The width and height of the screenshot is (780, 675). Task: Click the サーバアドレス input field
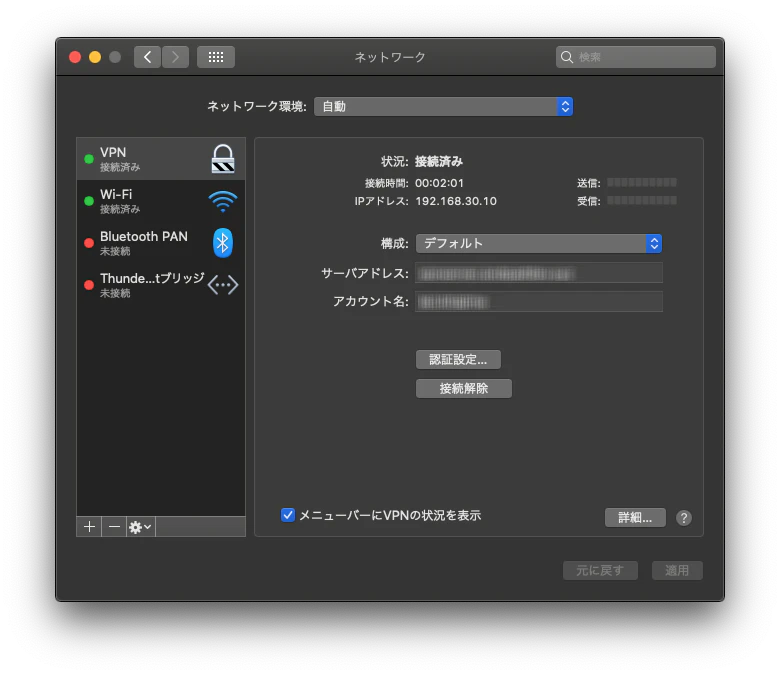pos(539,273)
